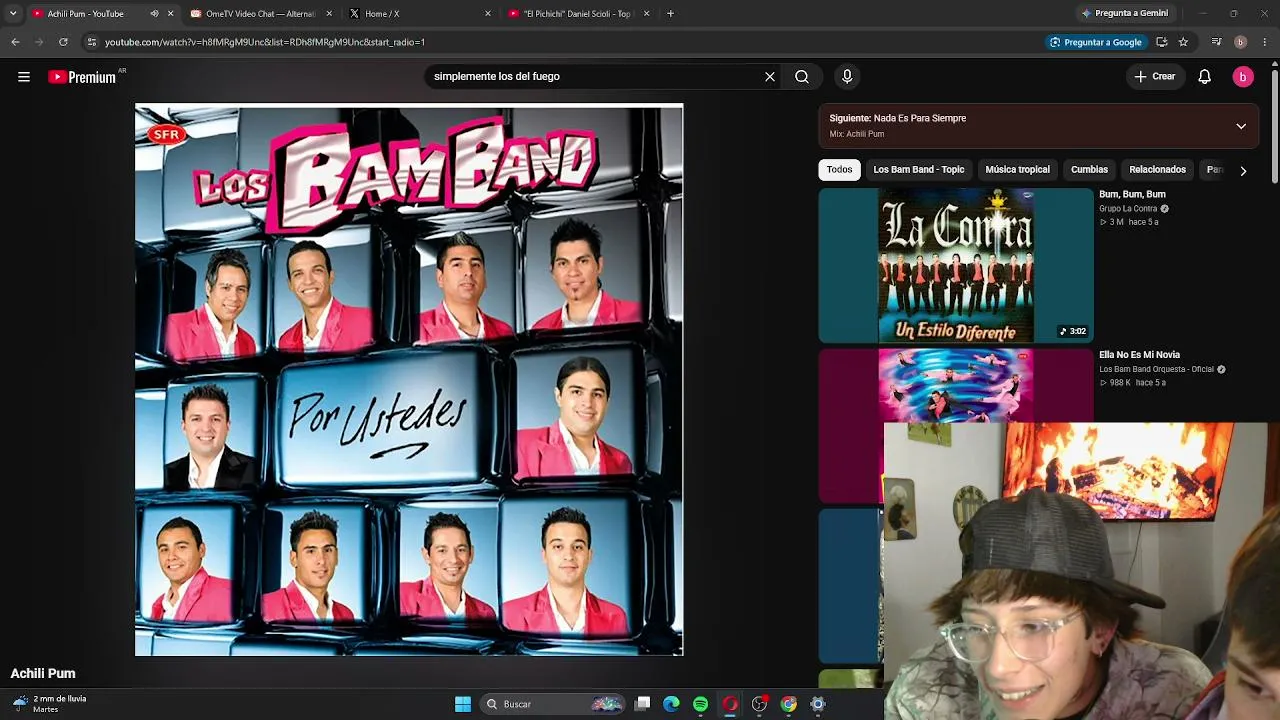Open the media controls in Chrome toolbar
The image size is (1280, 720).
[1216, 42]
